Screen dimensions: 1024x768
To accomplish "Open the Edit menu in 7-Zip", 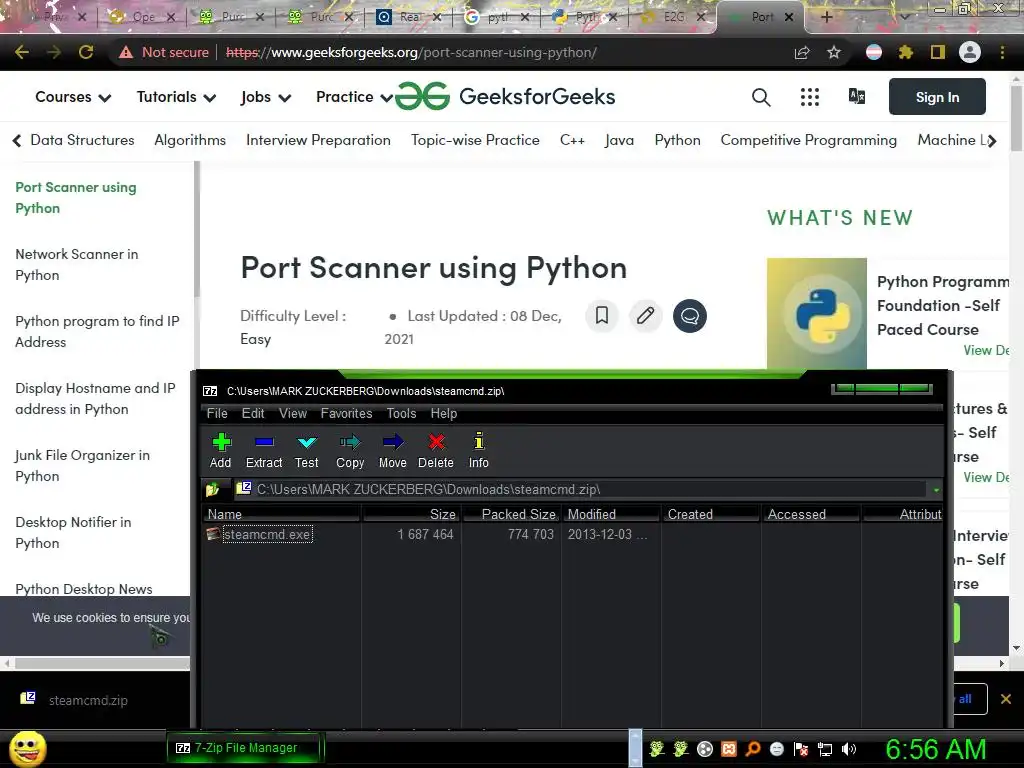I will [253, 413].
